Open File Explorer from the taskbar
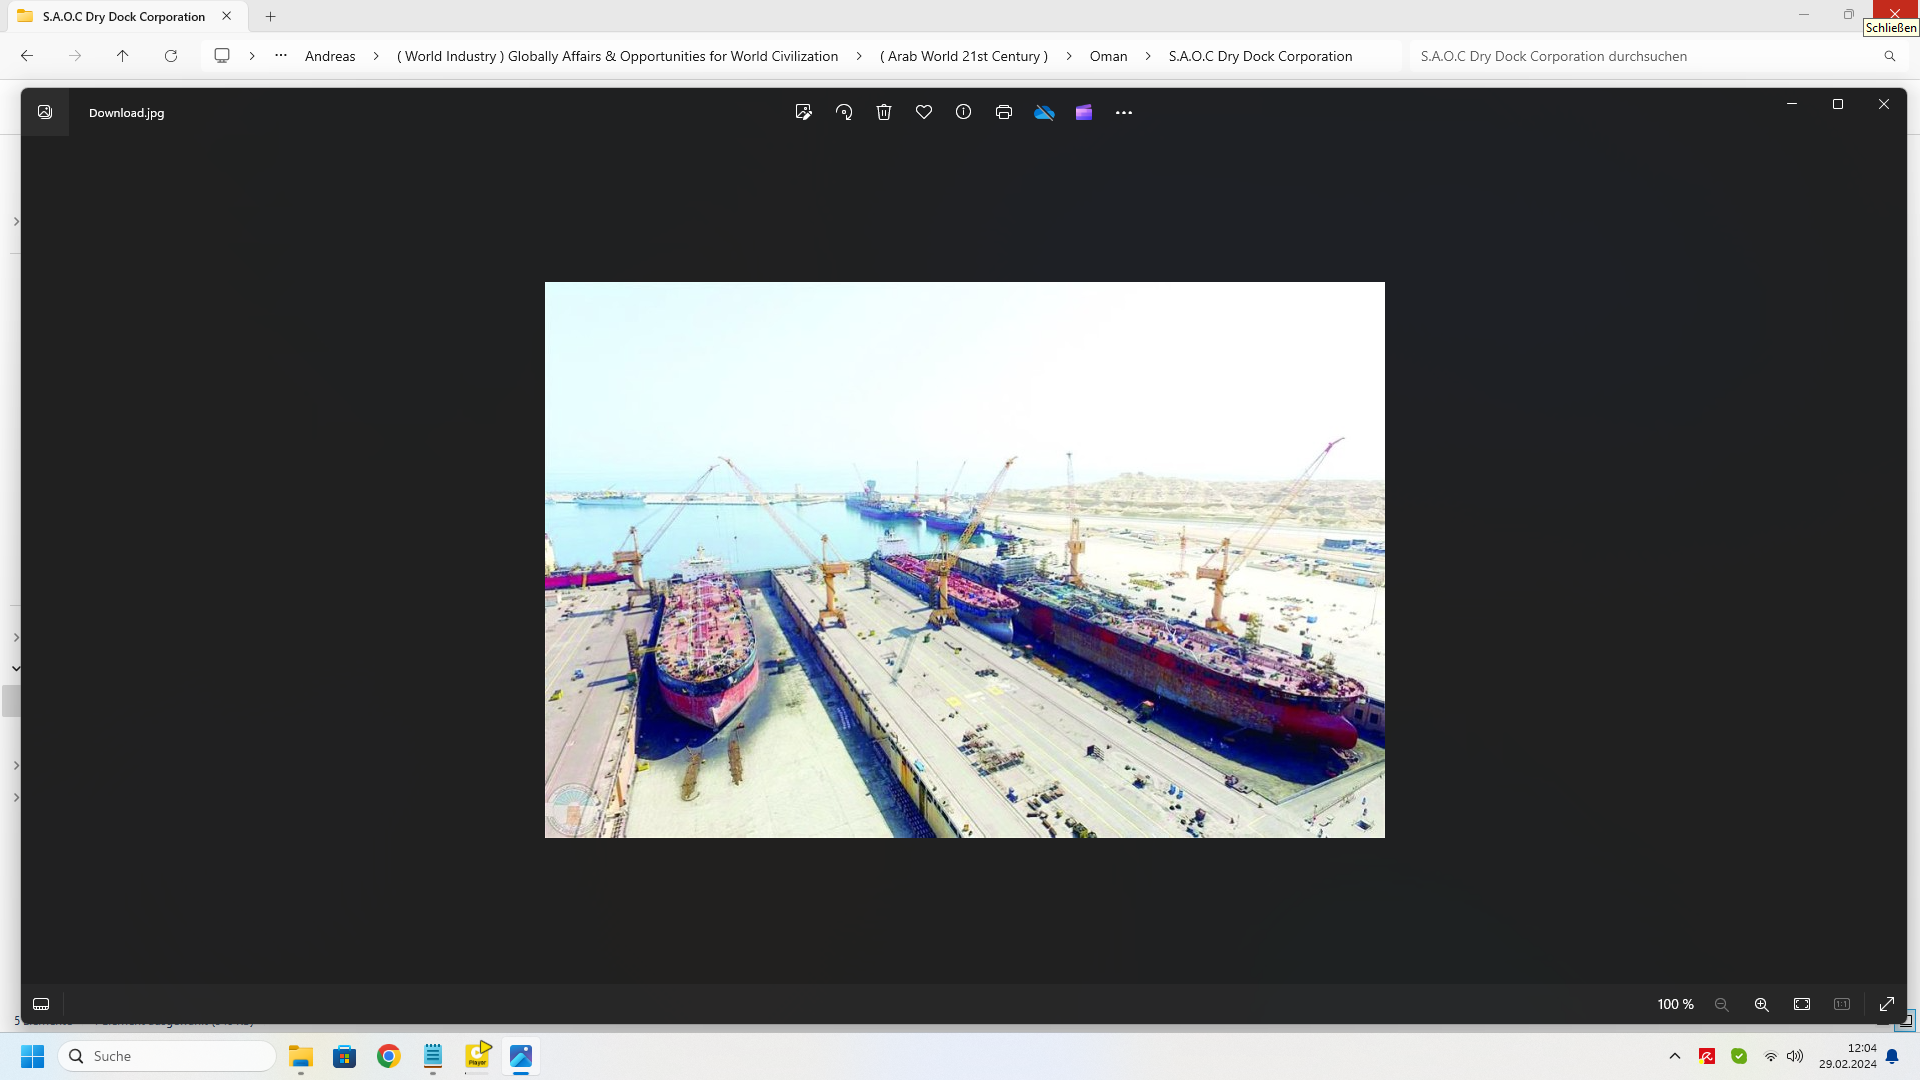The width and height of the screenshot is (1920, 1080). point(301,1056)
